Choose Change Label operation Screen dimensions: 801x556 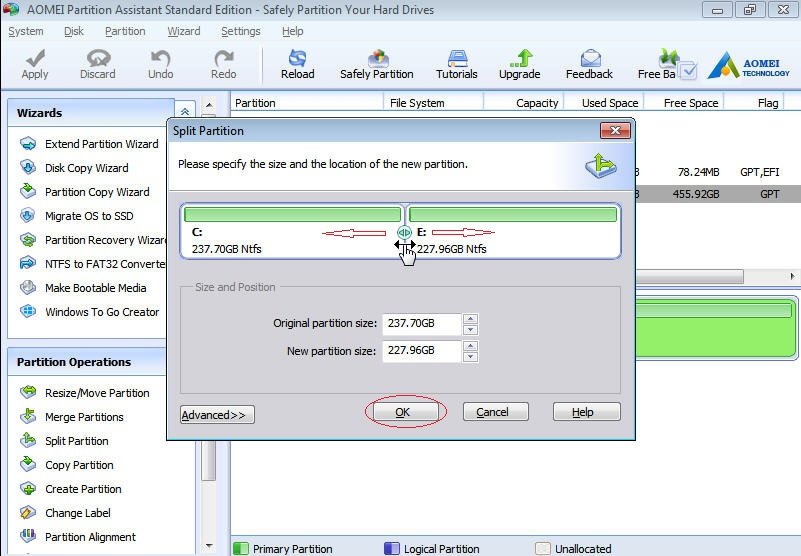point(65,513)
